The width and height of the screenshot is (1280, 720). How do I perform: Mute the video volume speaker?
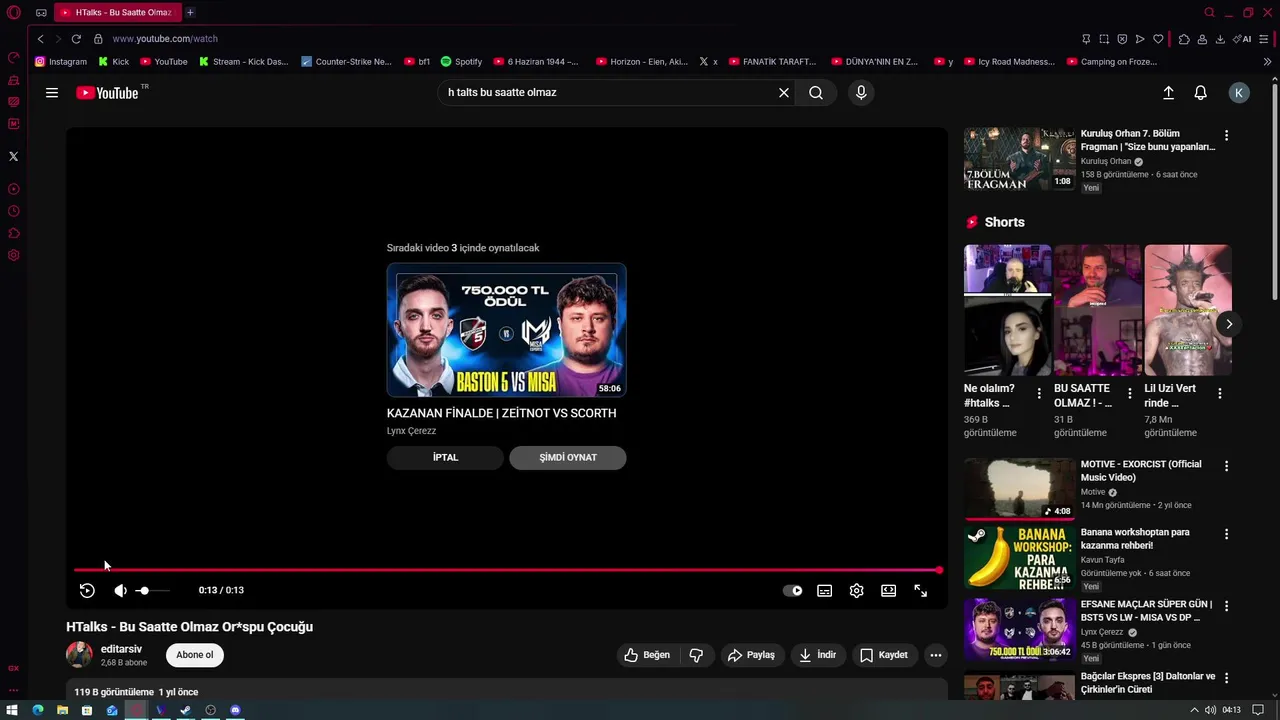click(120, 591)
